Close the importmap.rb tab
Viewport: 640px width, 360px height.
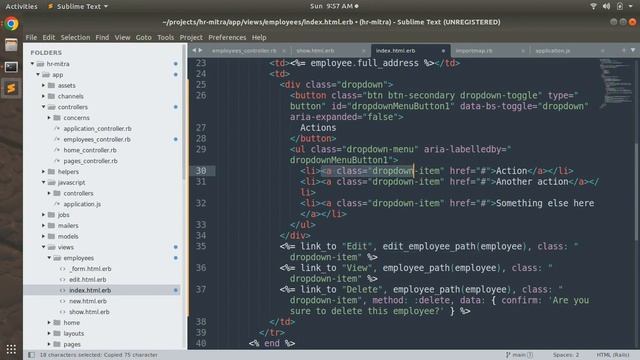pos(523,51)
